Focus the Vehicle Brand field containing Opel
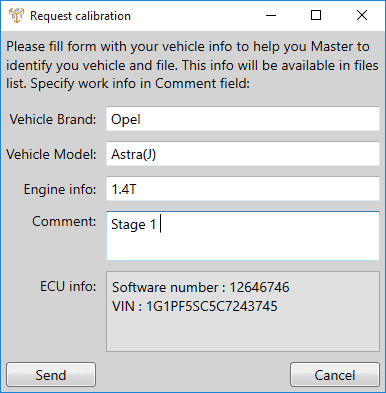Screen dimensions: 386x393 pos(243,119)
